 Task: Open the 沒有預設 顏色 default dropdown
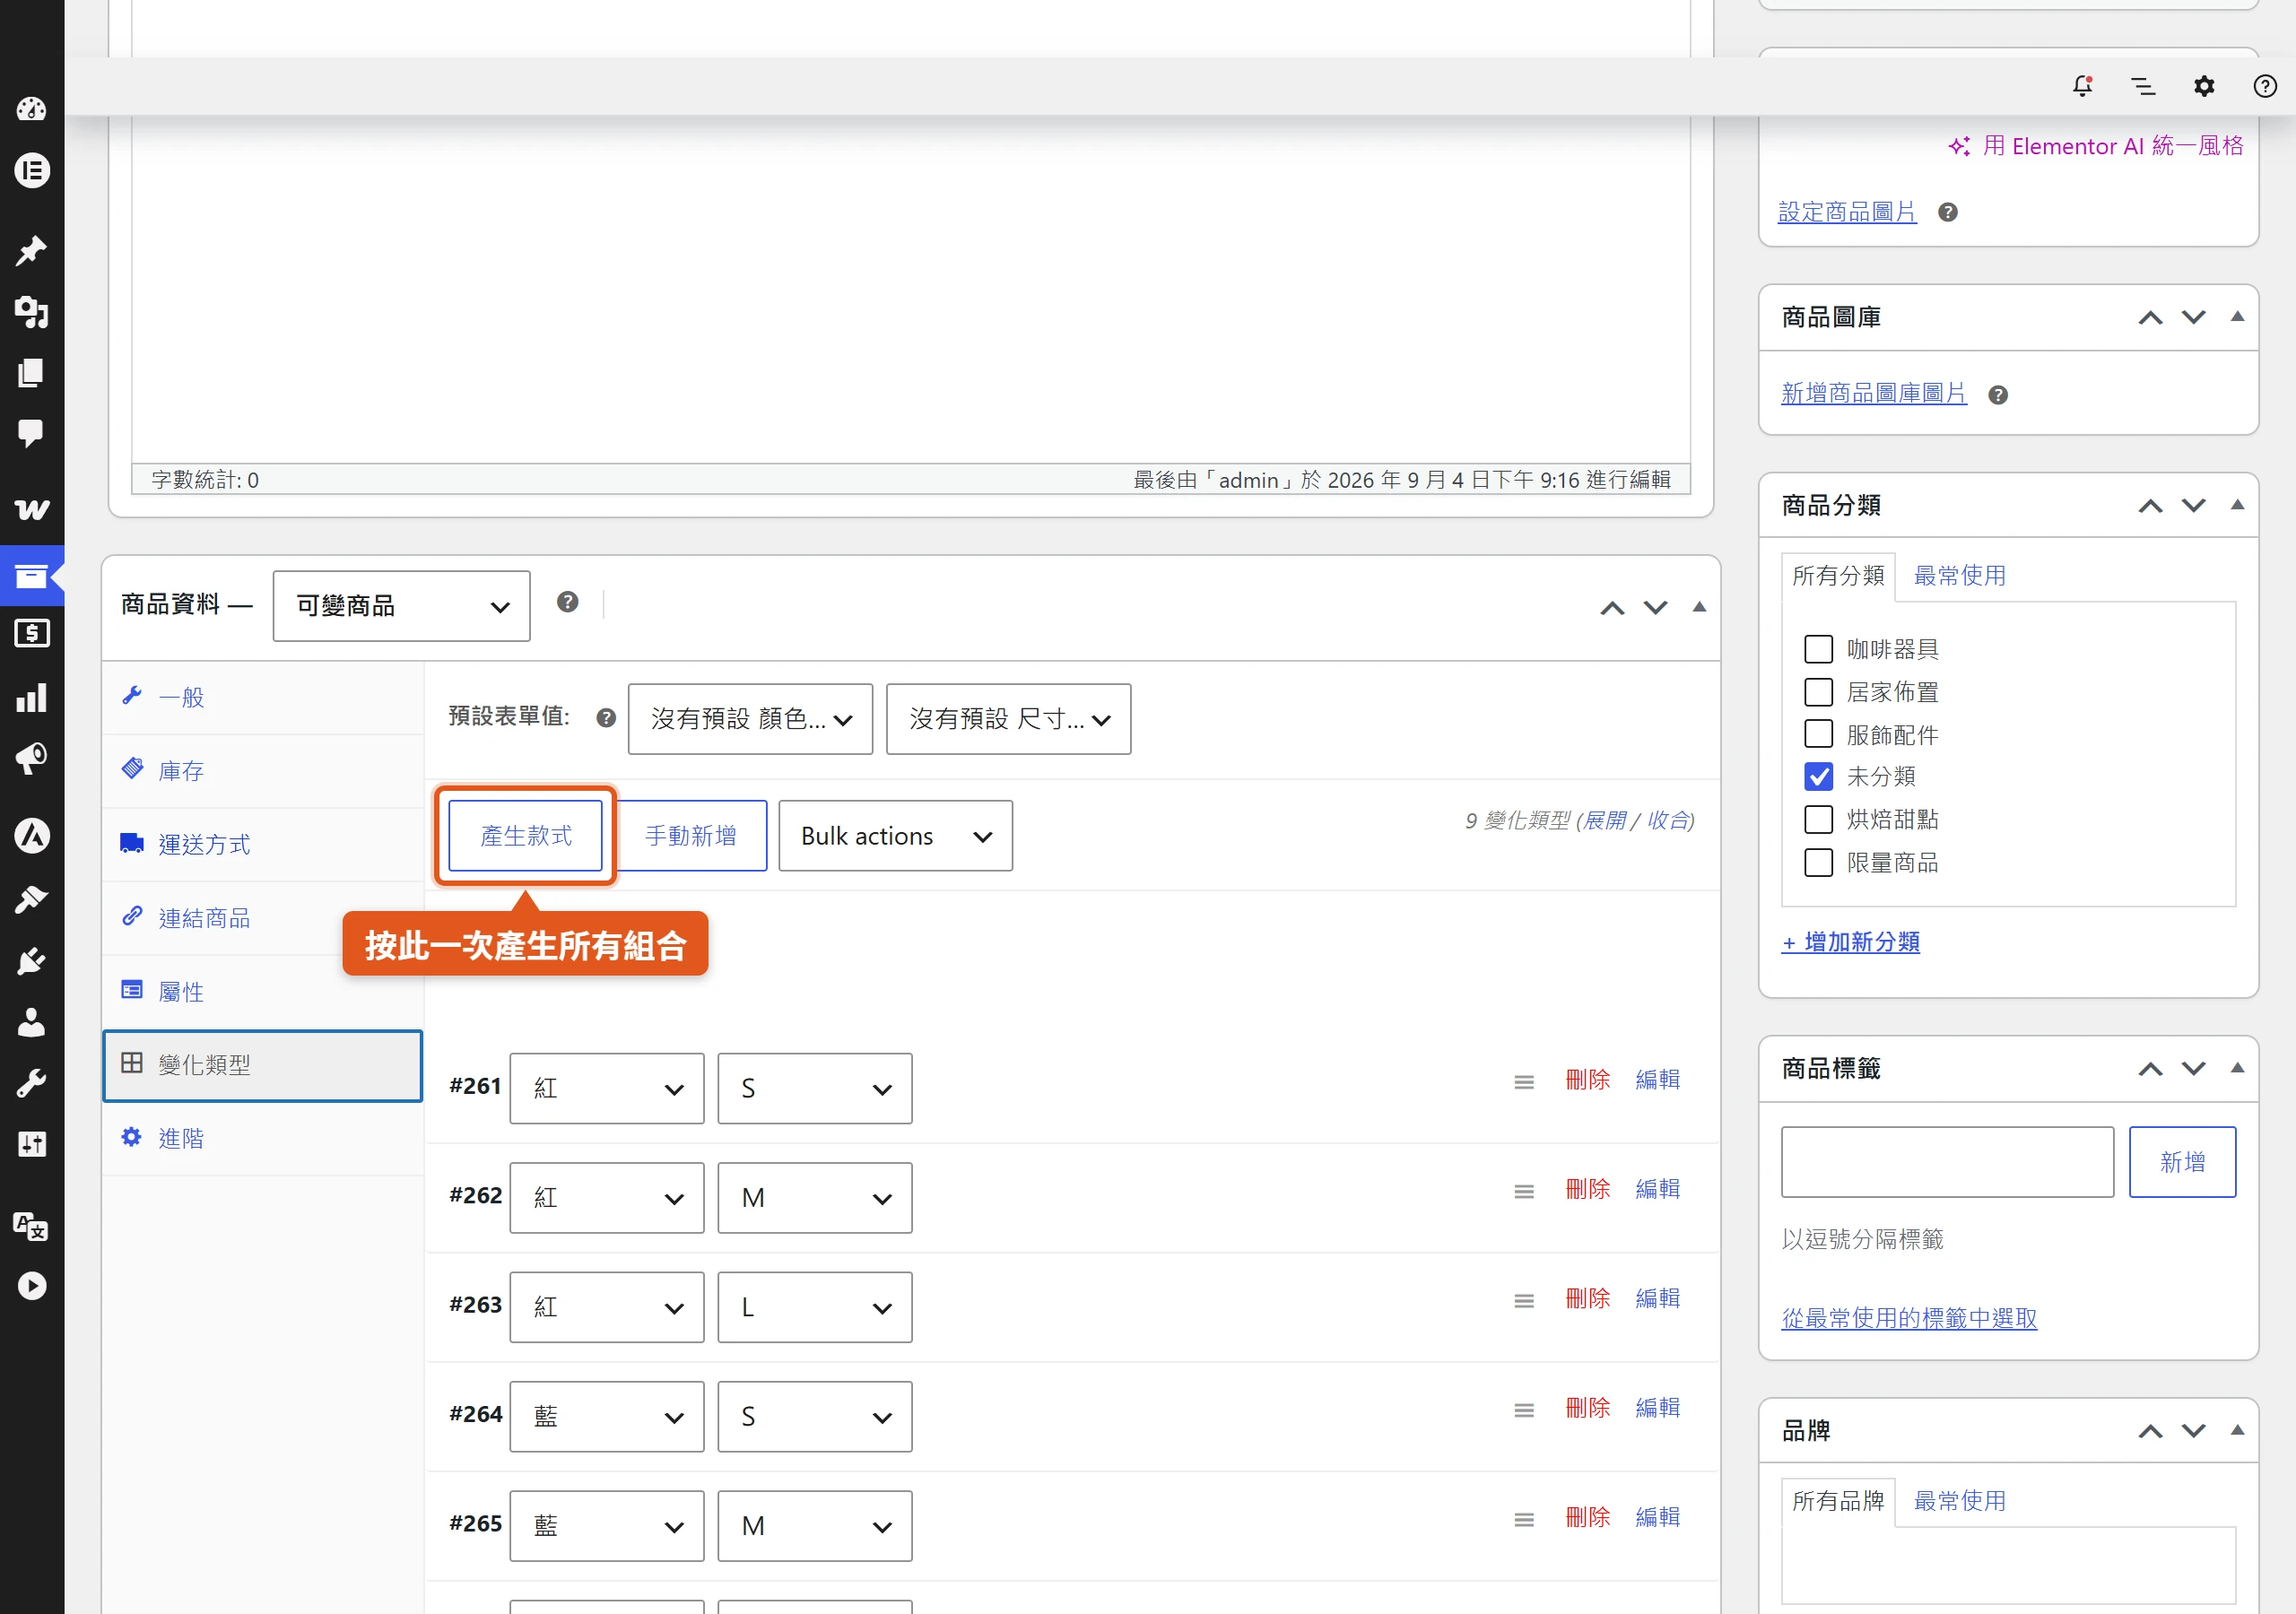750,719
